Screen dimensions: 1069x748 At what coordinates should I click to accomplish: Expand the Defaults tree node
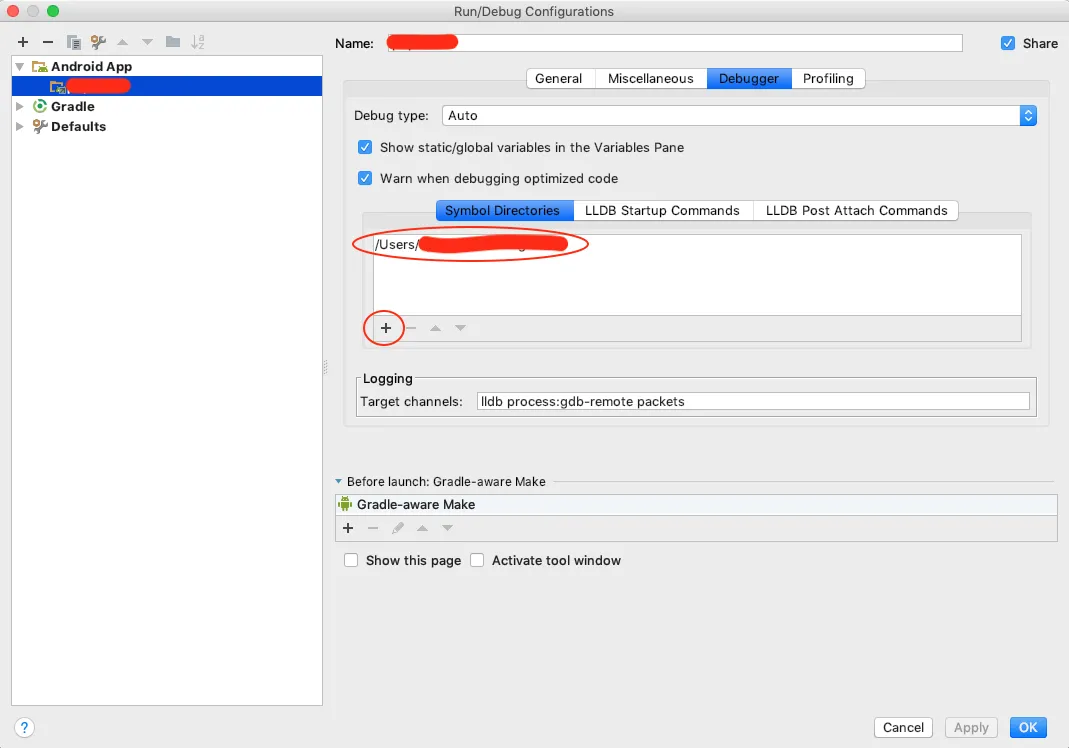[20, 126]
